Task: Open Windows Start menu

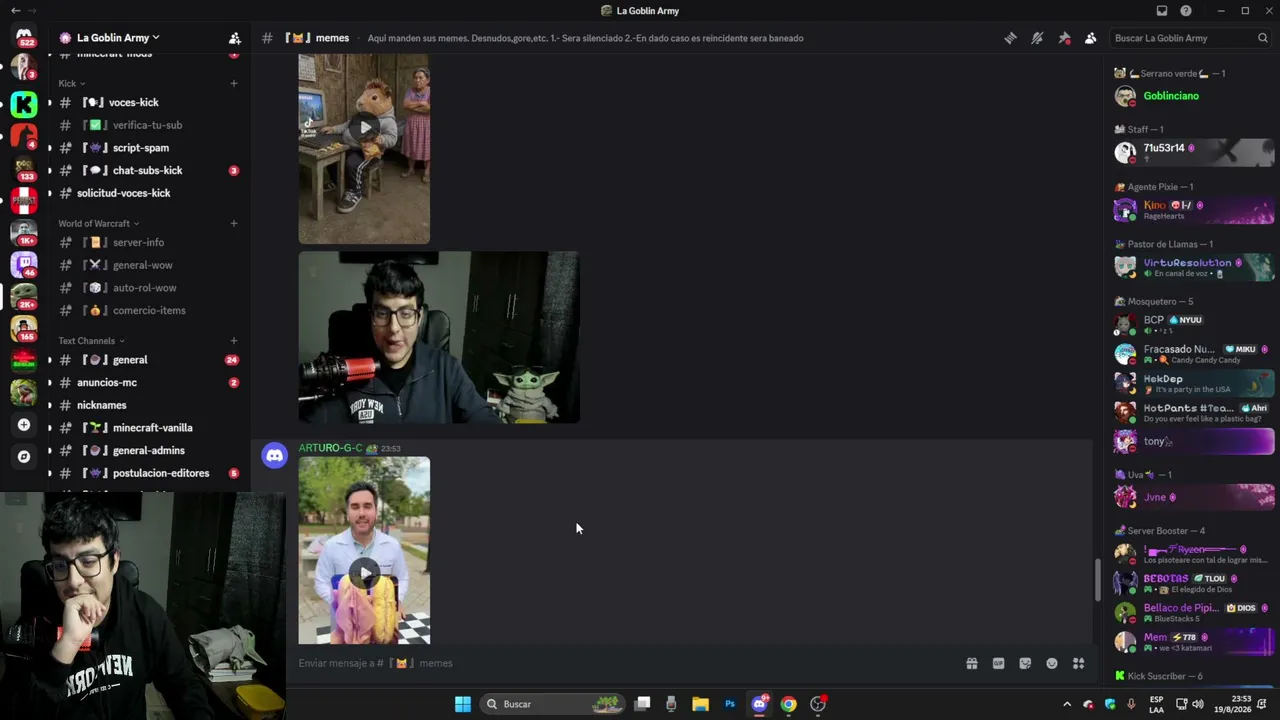Action: pos(463,704)
